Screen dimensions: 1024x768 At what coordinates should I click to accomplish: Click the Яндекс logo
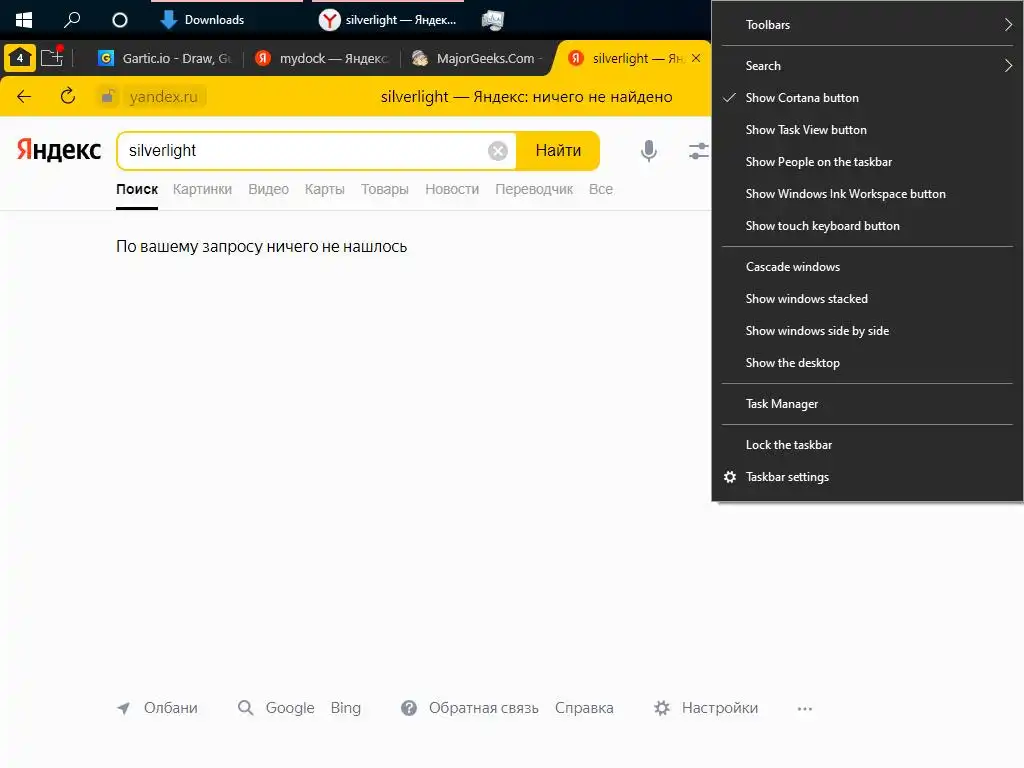[59, 150]
